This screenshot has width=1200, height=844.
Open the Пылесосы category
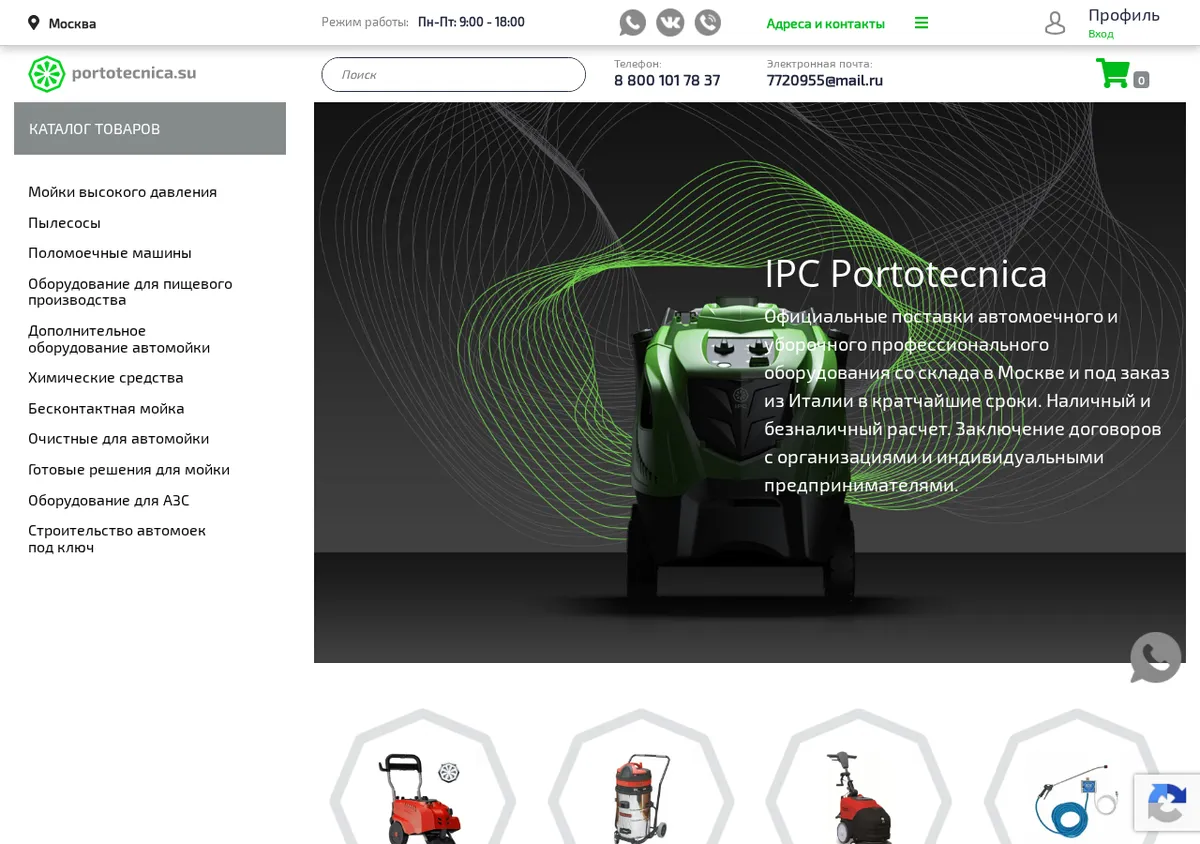pyautogui.click(x=64, y=222)
